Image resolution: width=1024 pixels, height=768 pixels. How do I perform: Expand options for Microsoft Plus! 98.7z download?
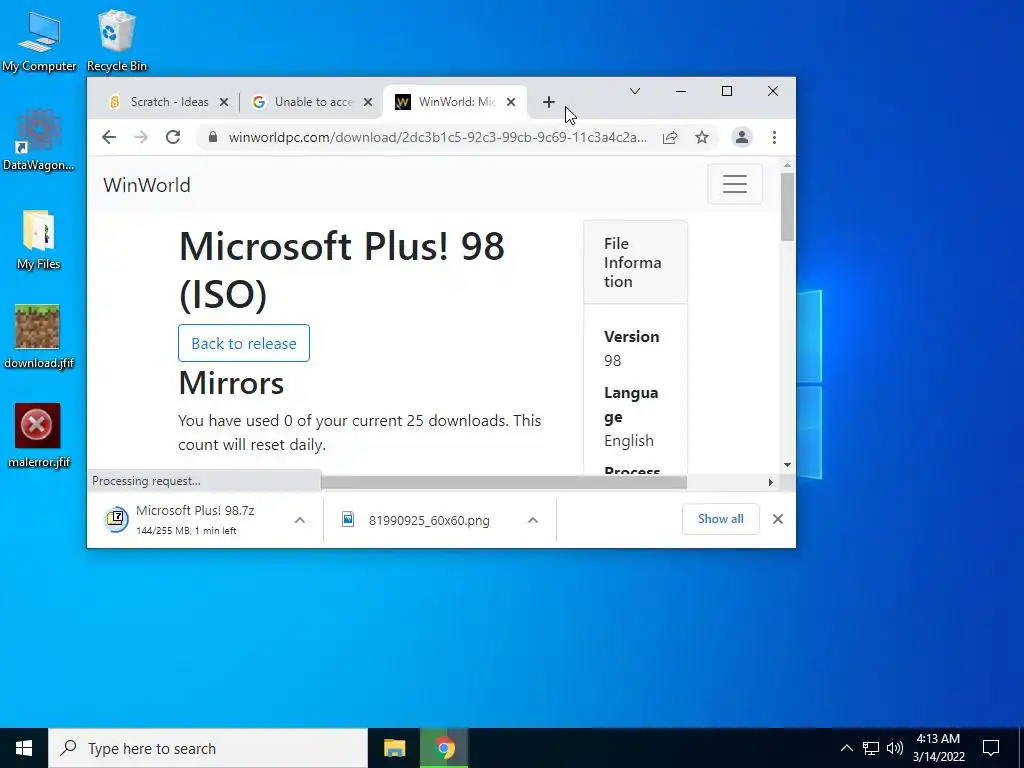tap(300, 520)
